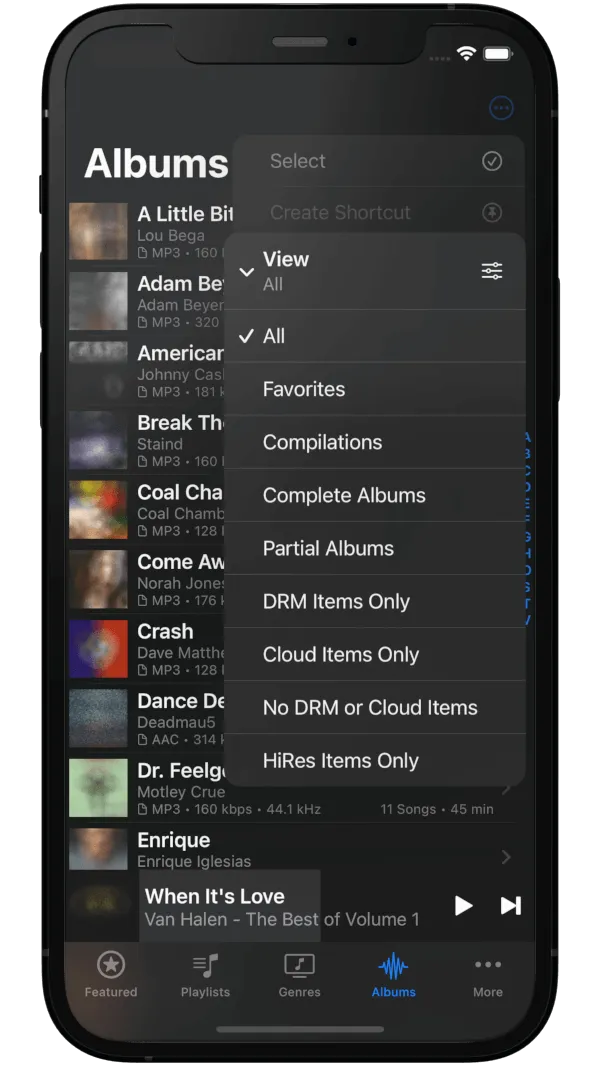
Task: Expand the Enrique row chevron
Action: (x=506, y=857)
